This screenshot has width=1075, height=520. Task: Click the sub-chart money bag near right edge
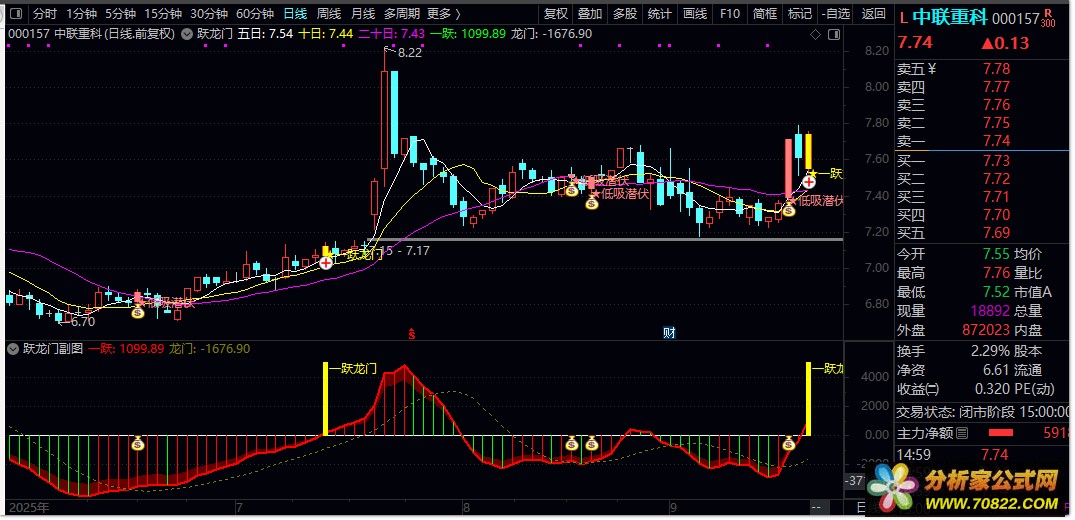point(788,444)
